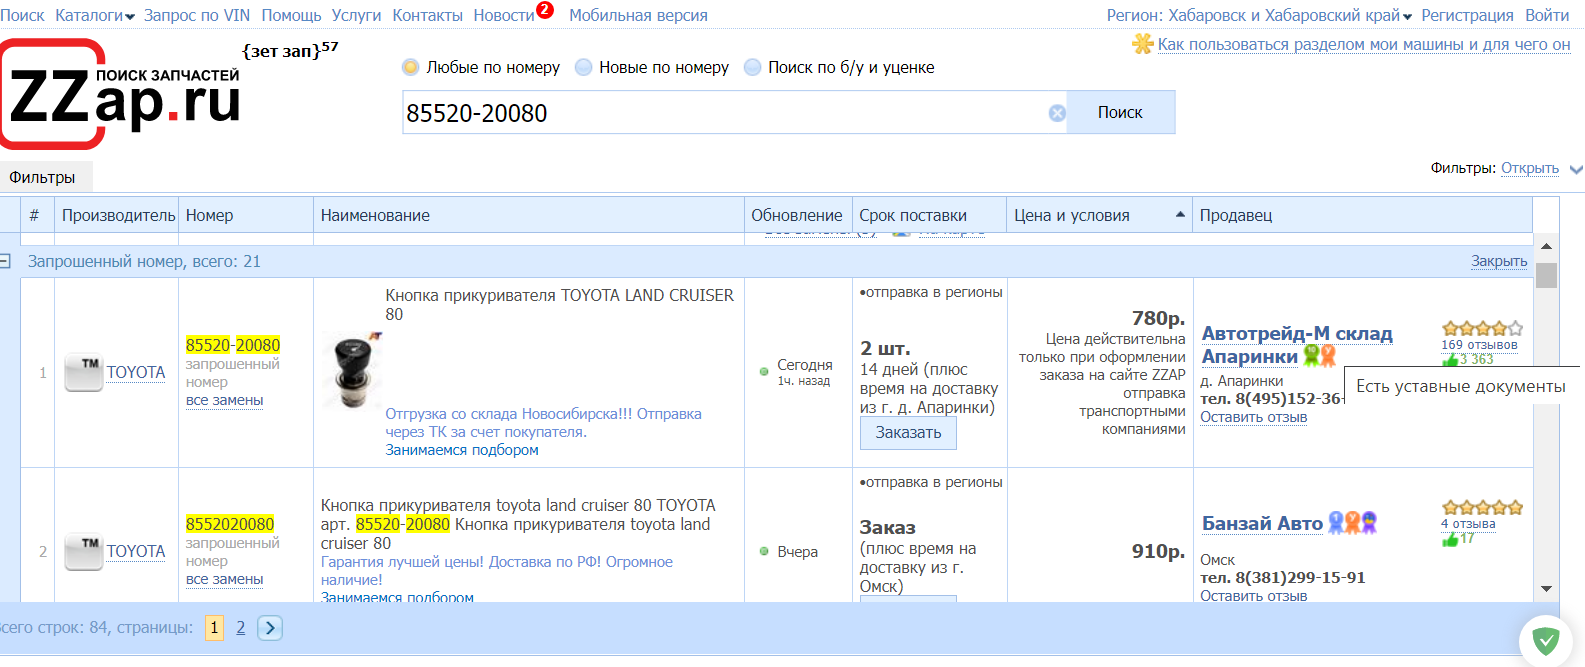Click the star rating for Автотрейд-М склад
1585x667 pixels.
(x=1482, y=328)
